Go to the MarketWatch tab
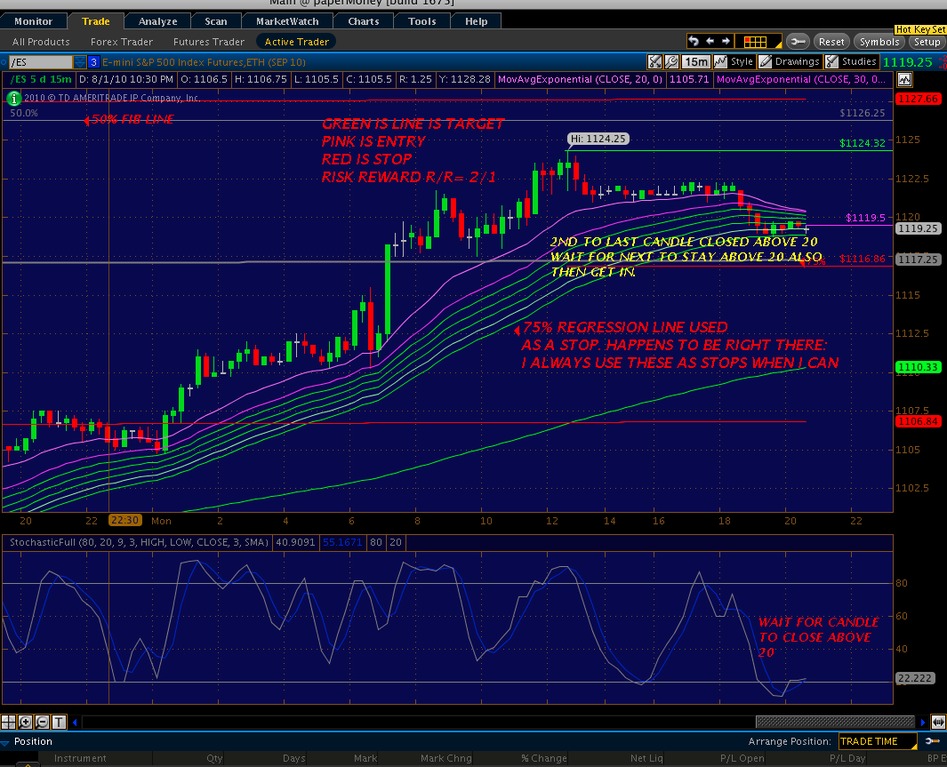947x767 pixels. pyautogui.click(x=287, y=21)
